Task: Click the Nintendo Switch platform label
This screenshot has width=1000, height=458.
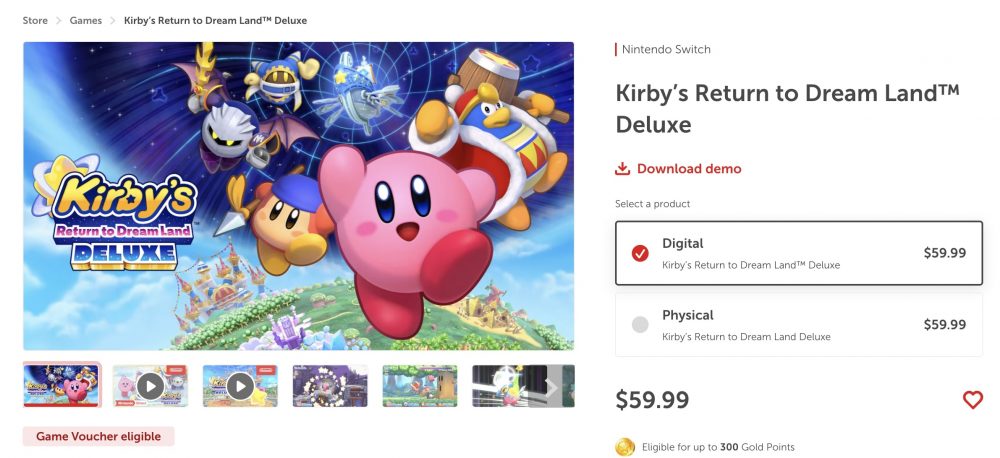Action: (666, 49)
